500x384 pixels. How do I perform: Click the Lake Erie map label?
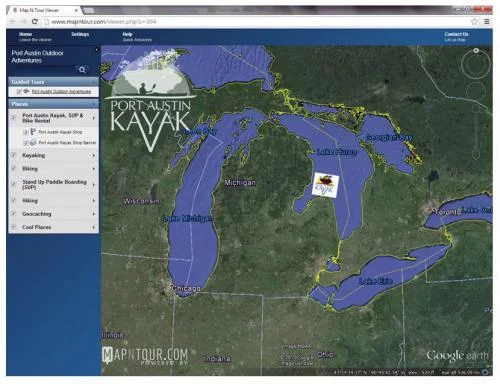tap(375, 281)
